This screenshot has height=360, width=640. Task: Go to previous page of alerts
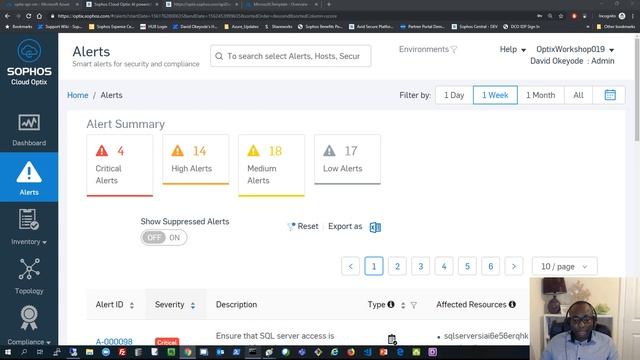tap(351, 266)
